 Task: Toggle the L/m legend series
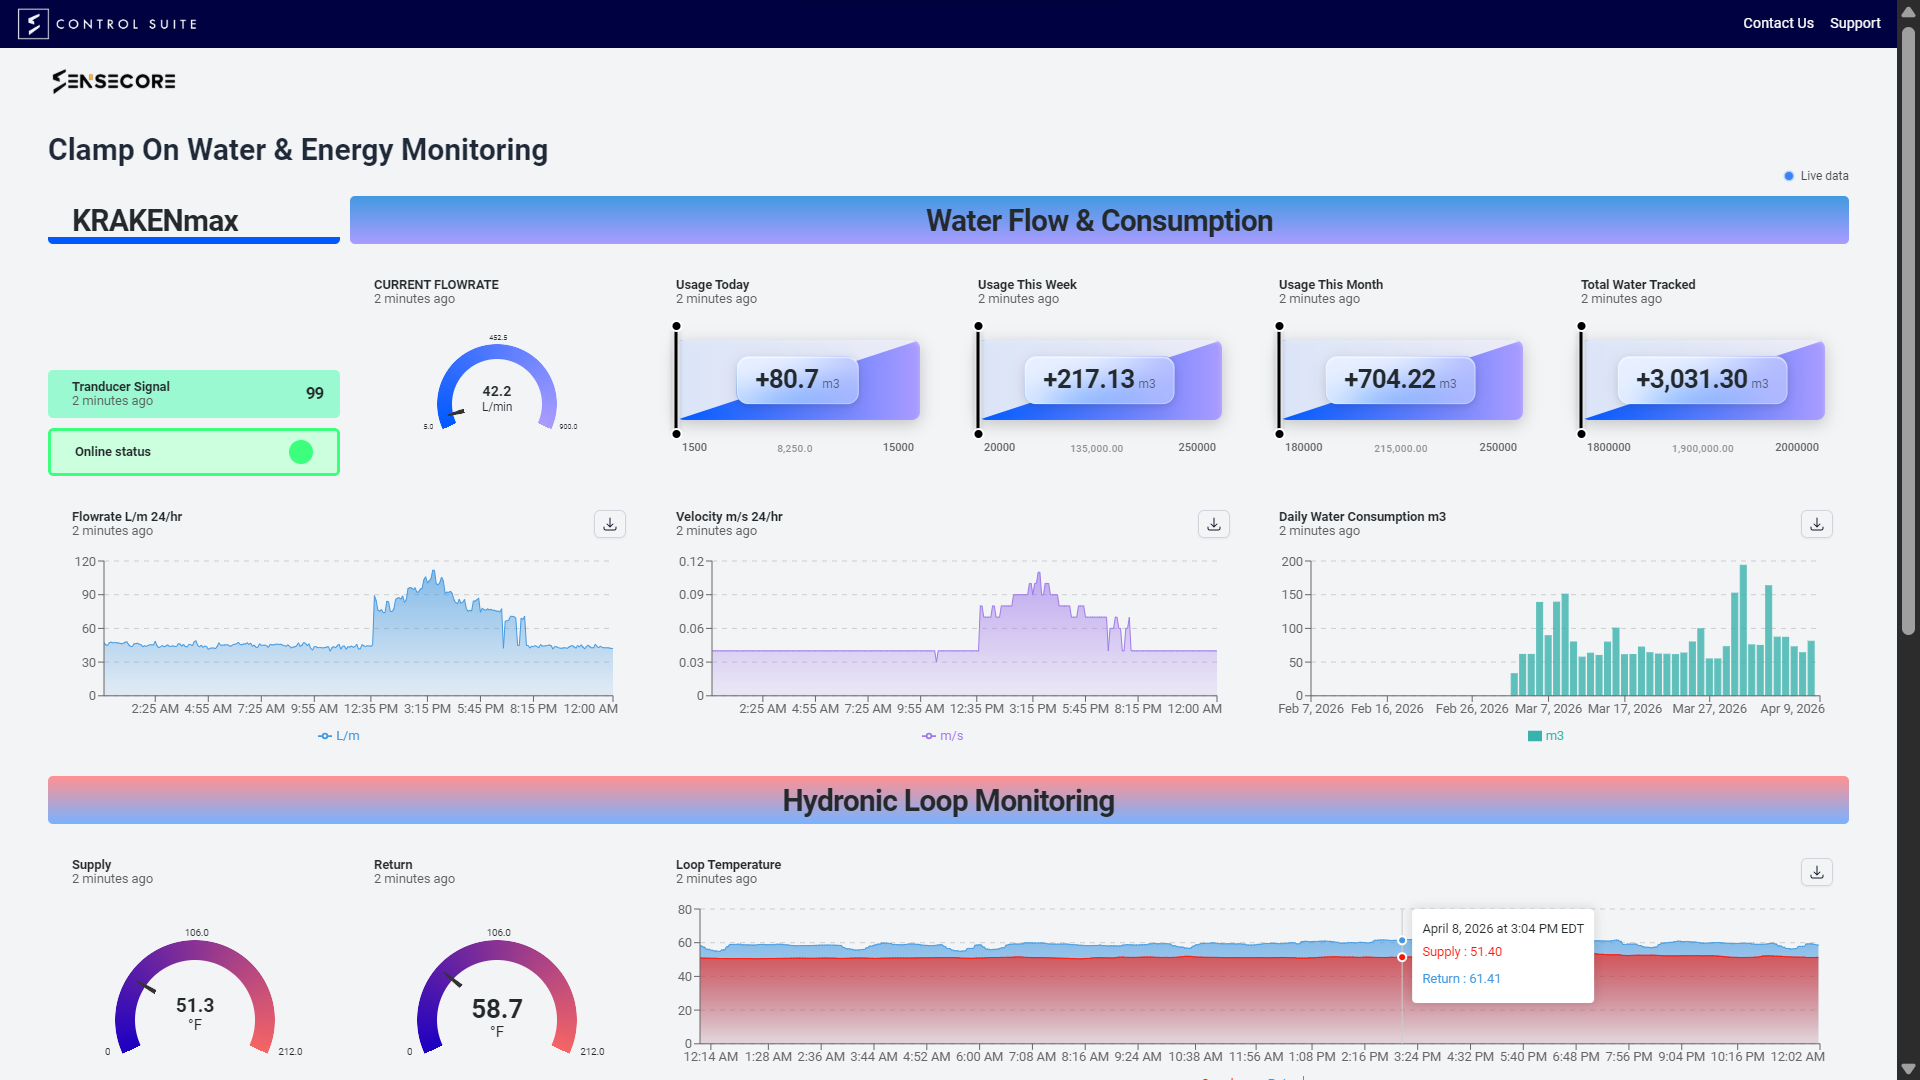pos(339,736)
